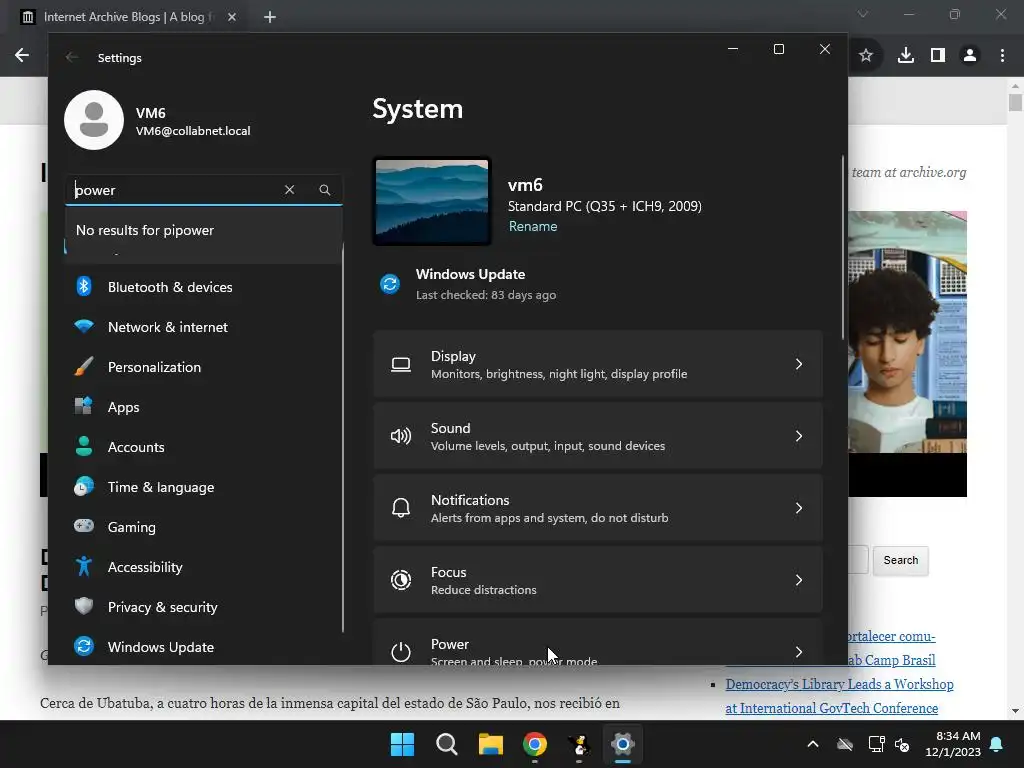The height and width of the screenshot is (768, 1024).
Task: Click "No results for pipower" text
Action: [x=145, y=230]
